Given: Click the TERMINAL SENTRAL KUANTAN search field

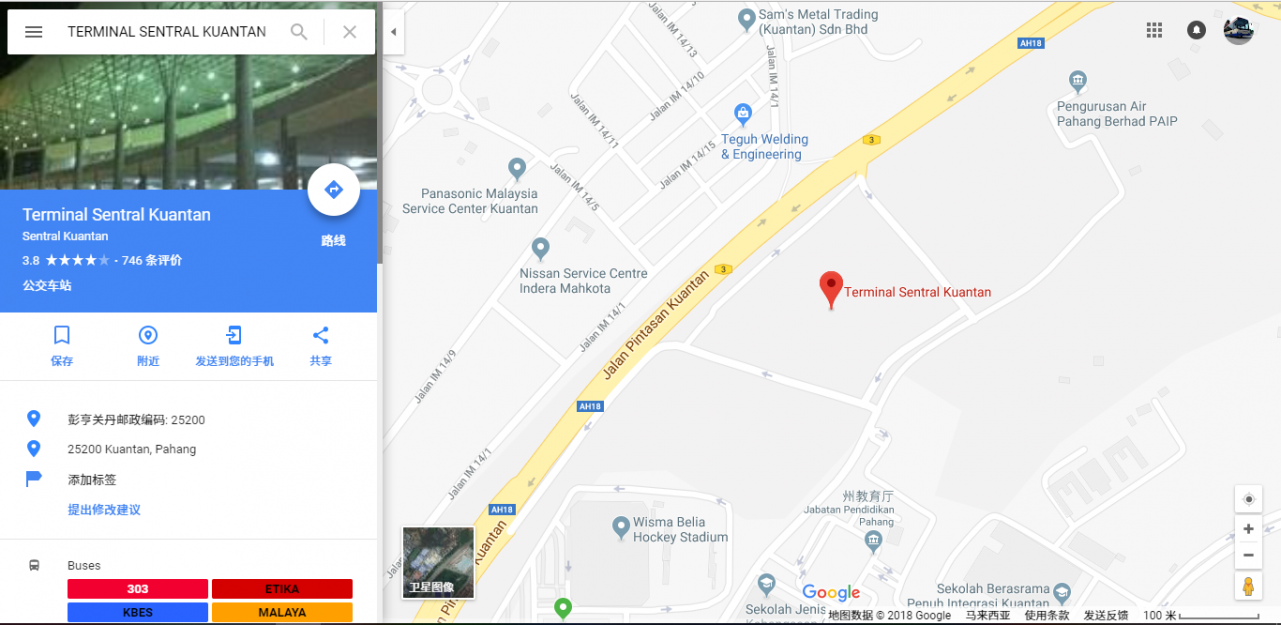Looking at the screenshot, I should pyautogui.click(x=167, y=32).
